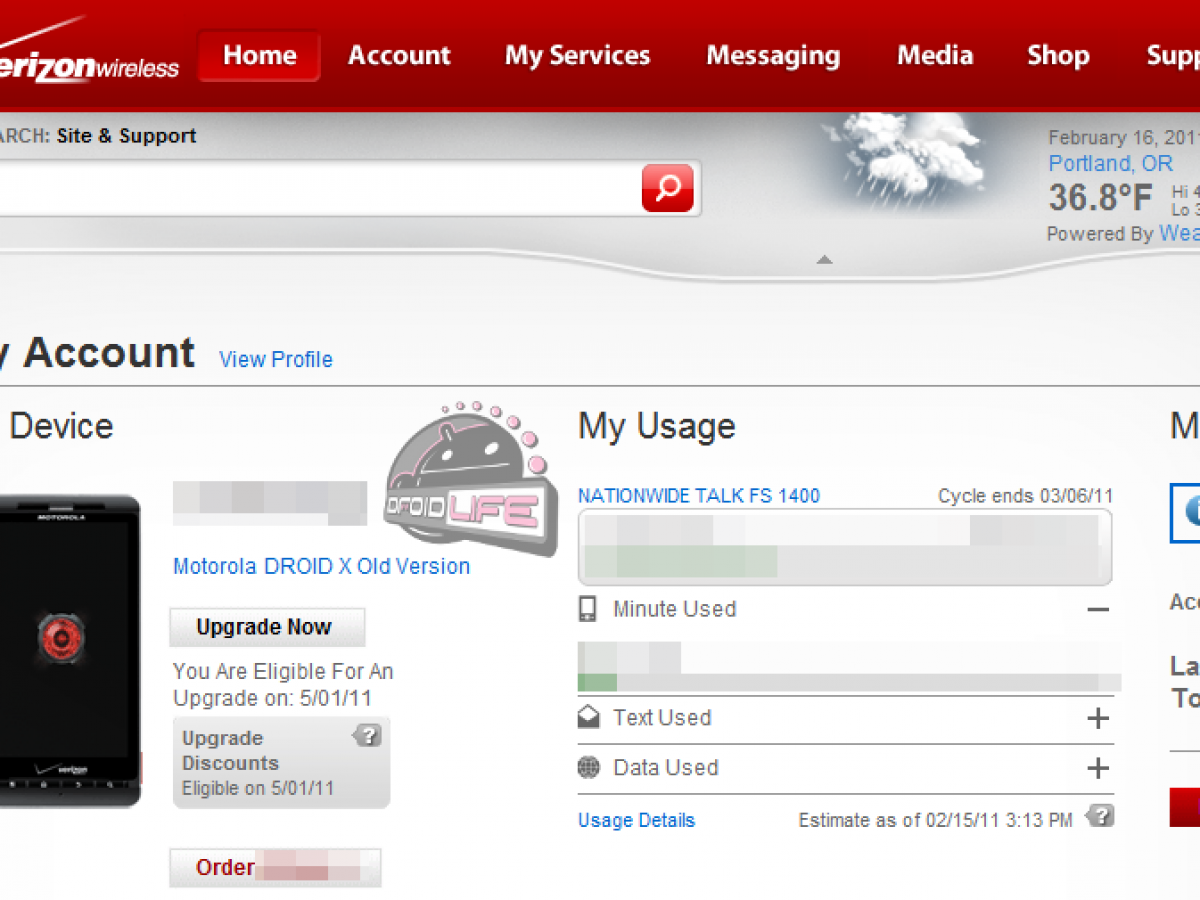Collapse the Minute Used section
This screenshot has width=1200, height=900.
click(1098, 610)
